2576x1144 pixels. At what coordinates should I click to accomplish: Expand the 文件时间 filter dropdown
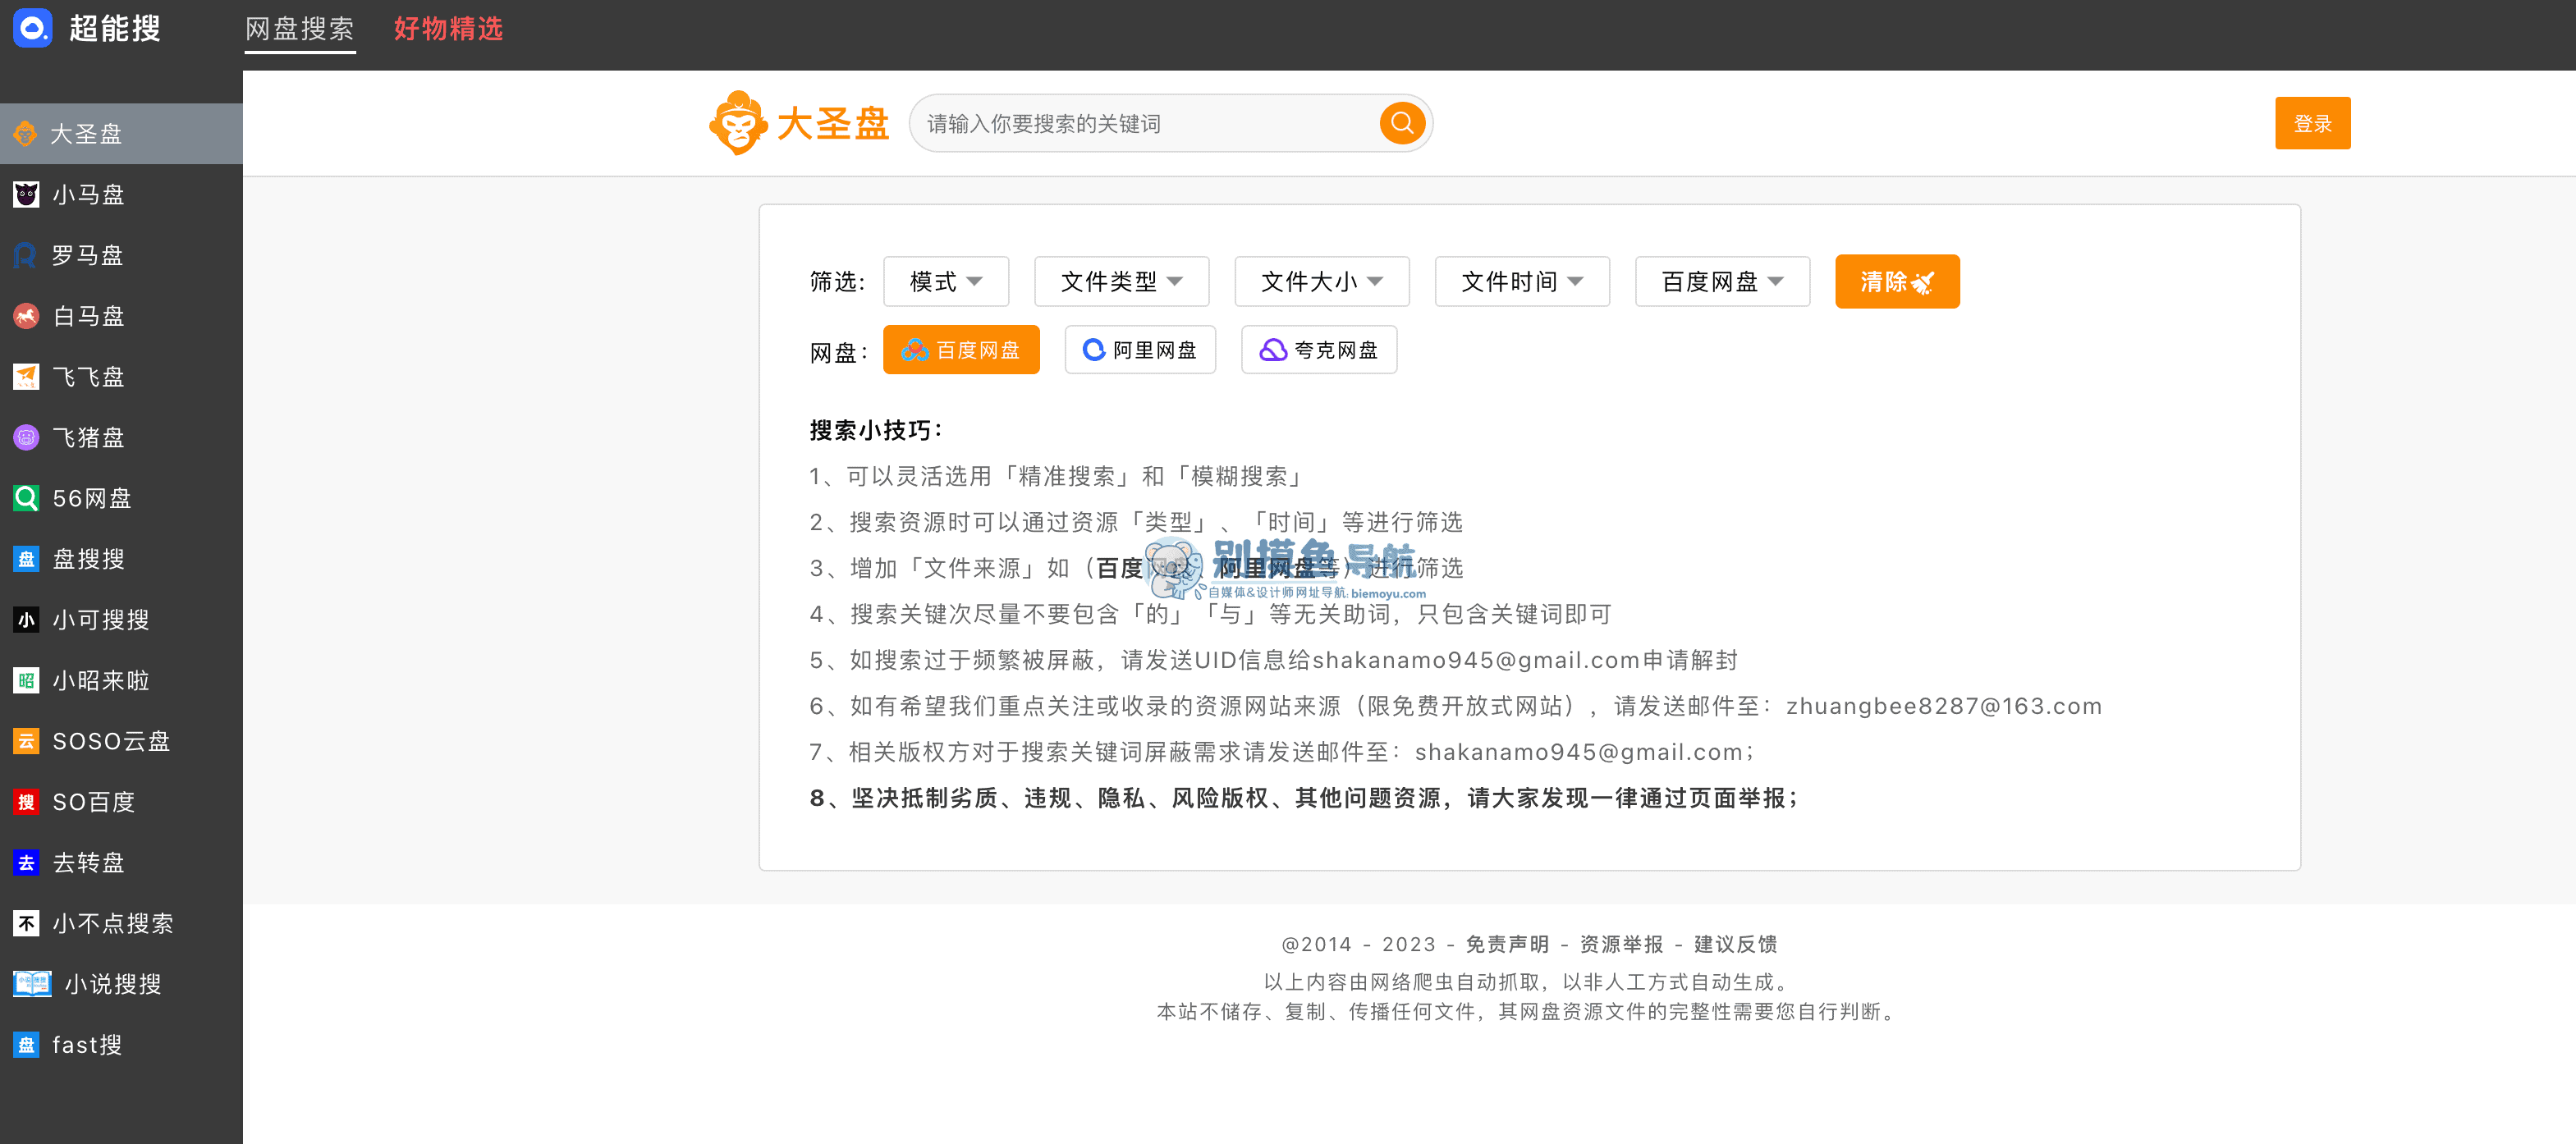pyautogui.click(x=1521, y=281)
